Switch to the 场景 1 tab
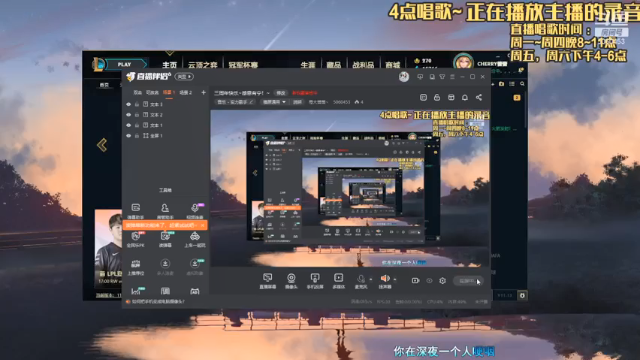The width and height of the screenshot is (640, 360). pos(169,93)
